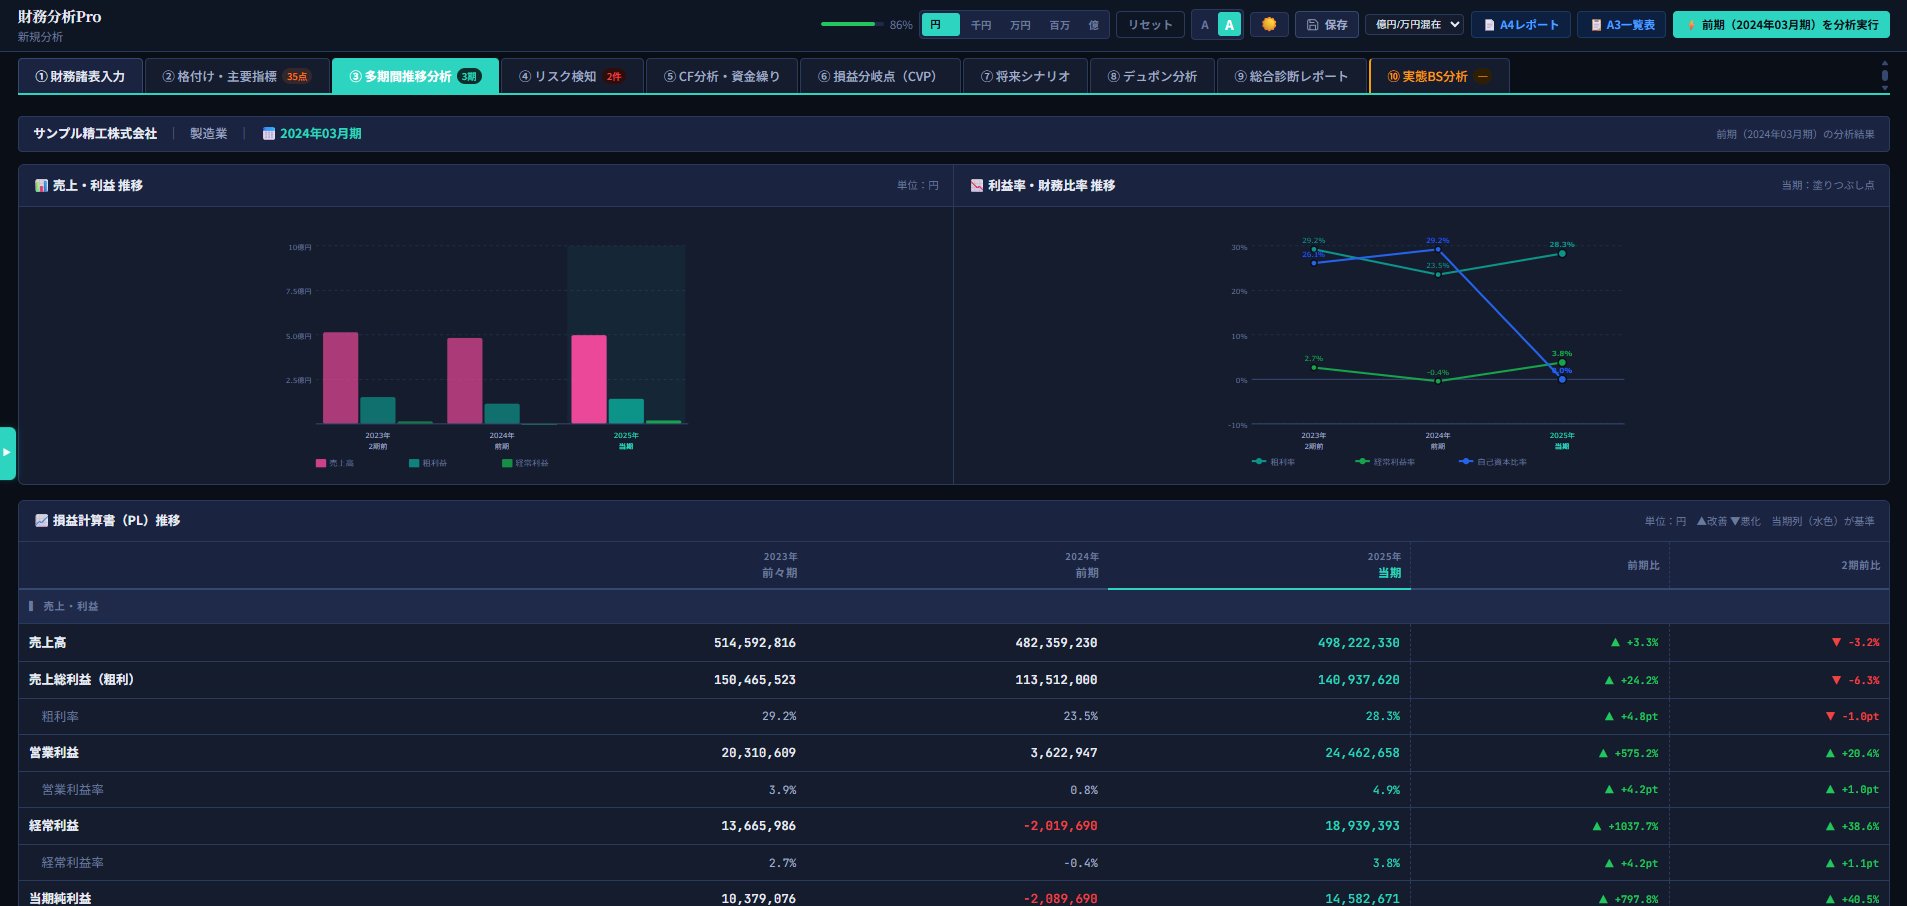Image resolution: width=1907 pixels, height=906 pixels.
Task: Open the 億円/万円混在 dropdown
Action: 1414,25
